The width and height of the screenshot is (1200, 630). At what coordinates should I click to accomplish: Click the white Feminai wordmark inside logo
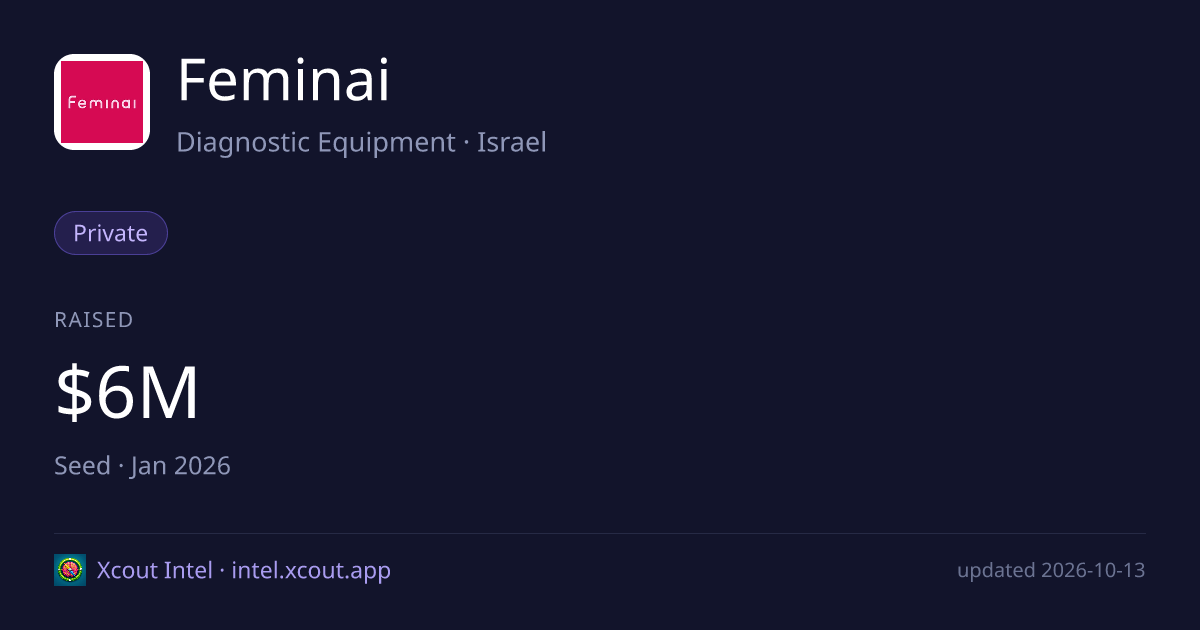point(102,102)
